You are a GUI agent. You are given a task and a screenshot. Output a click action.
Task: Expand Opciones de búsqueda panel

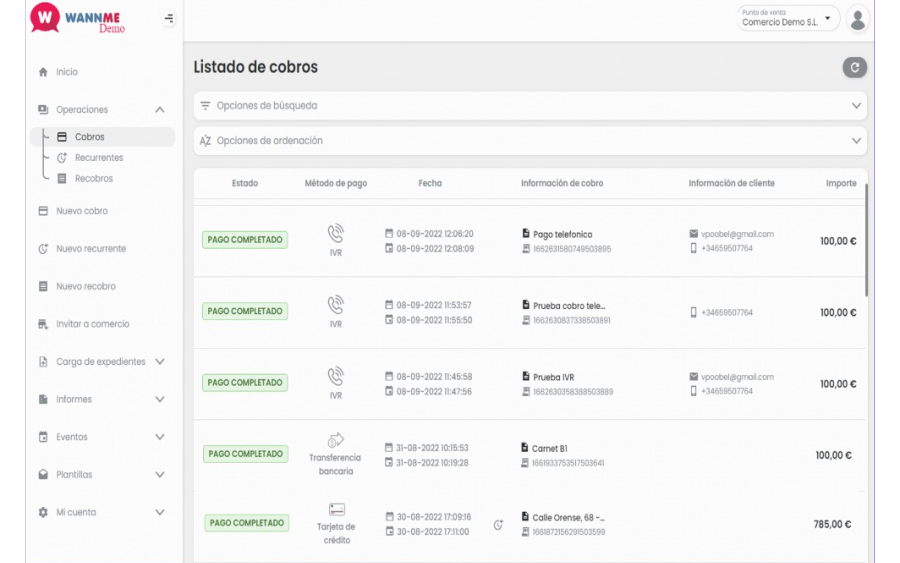(x=530, y=106)
